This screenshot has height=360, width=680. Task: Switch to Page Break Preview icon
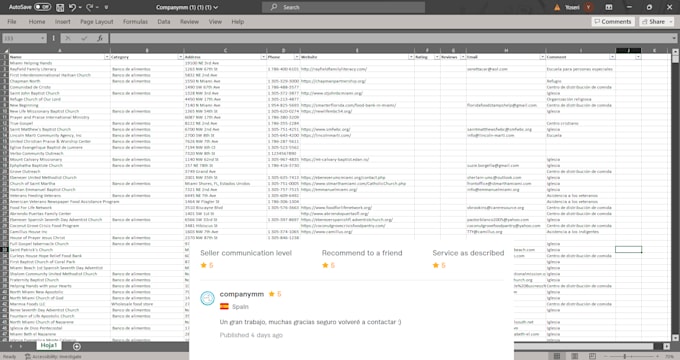[x=592, y=356]
